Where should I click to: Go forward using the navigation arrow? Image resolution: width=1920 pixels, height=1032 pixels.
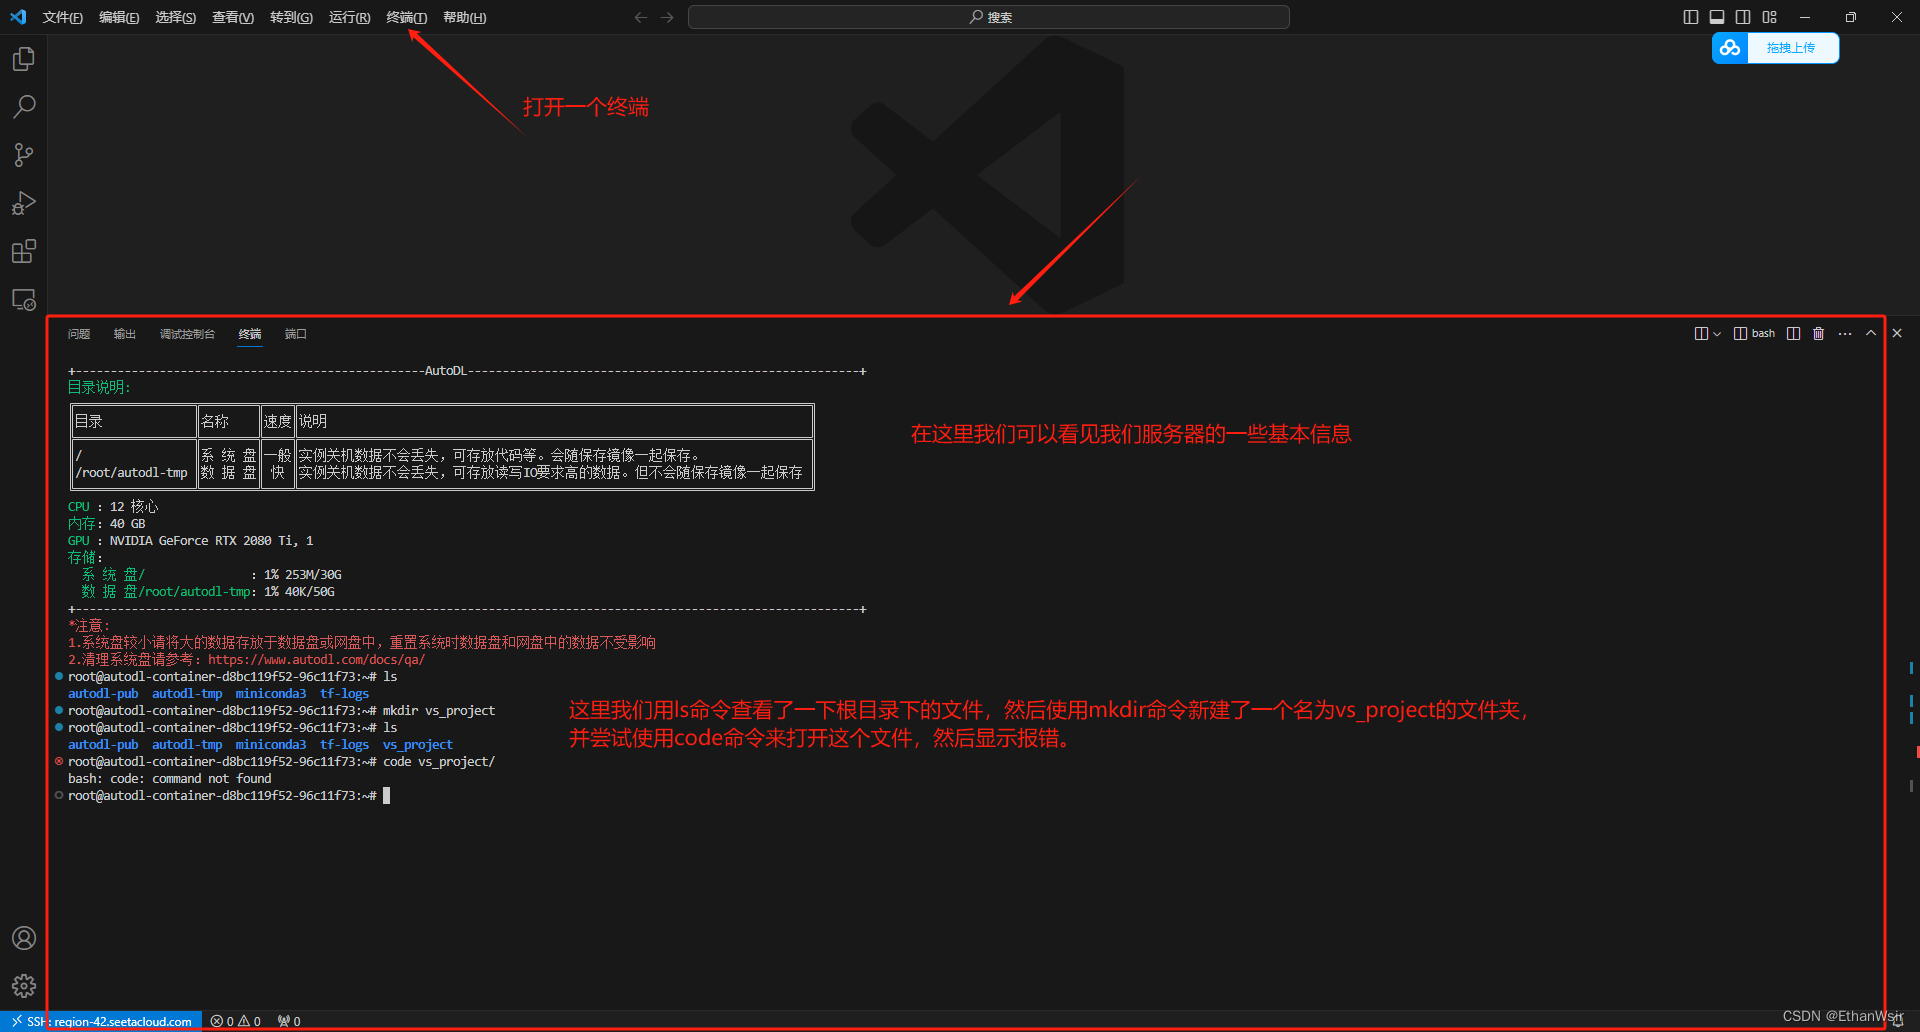click(x=667, y=17)
